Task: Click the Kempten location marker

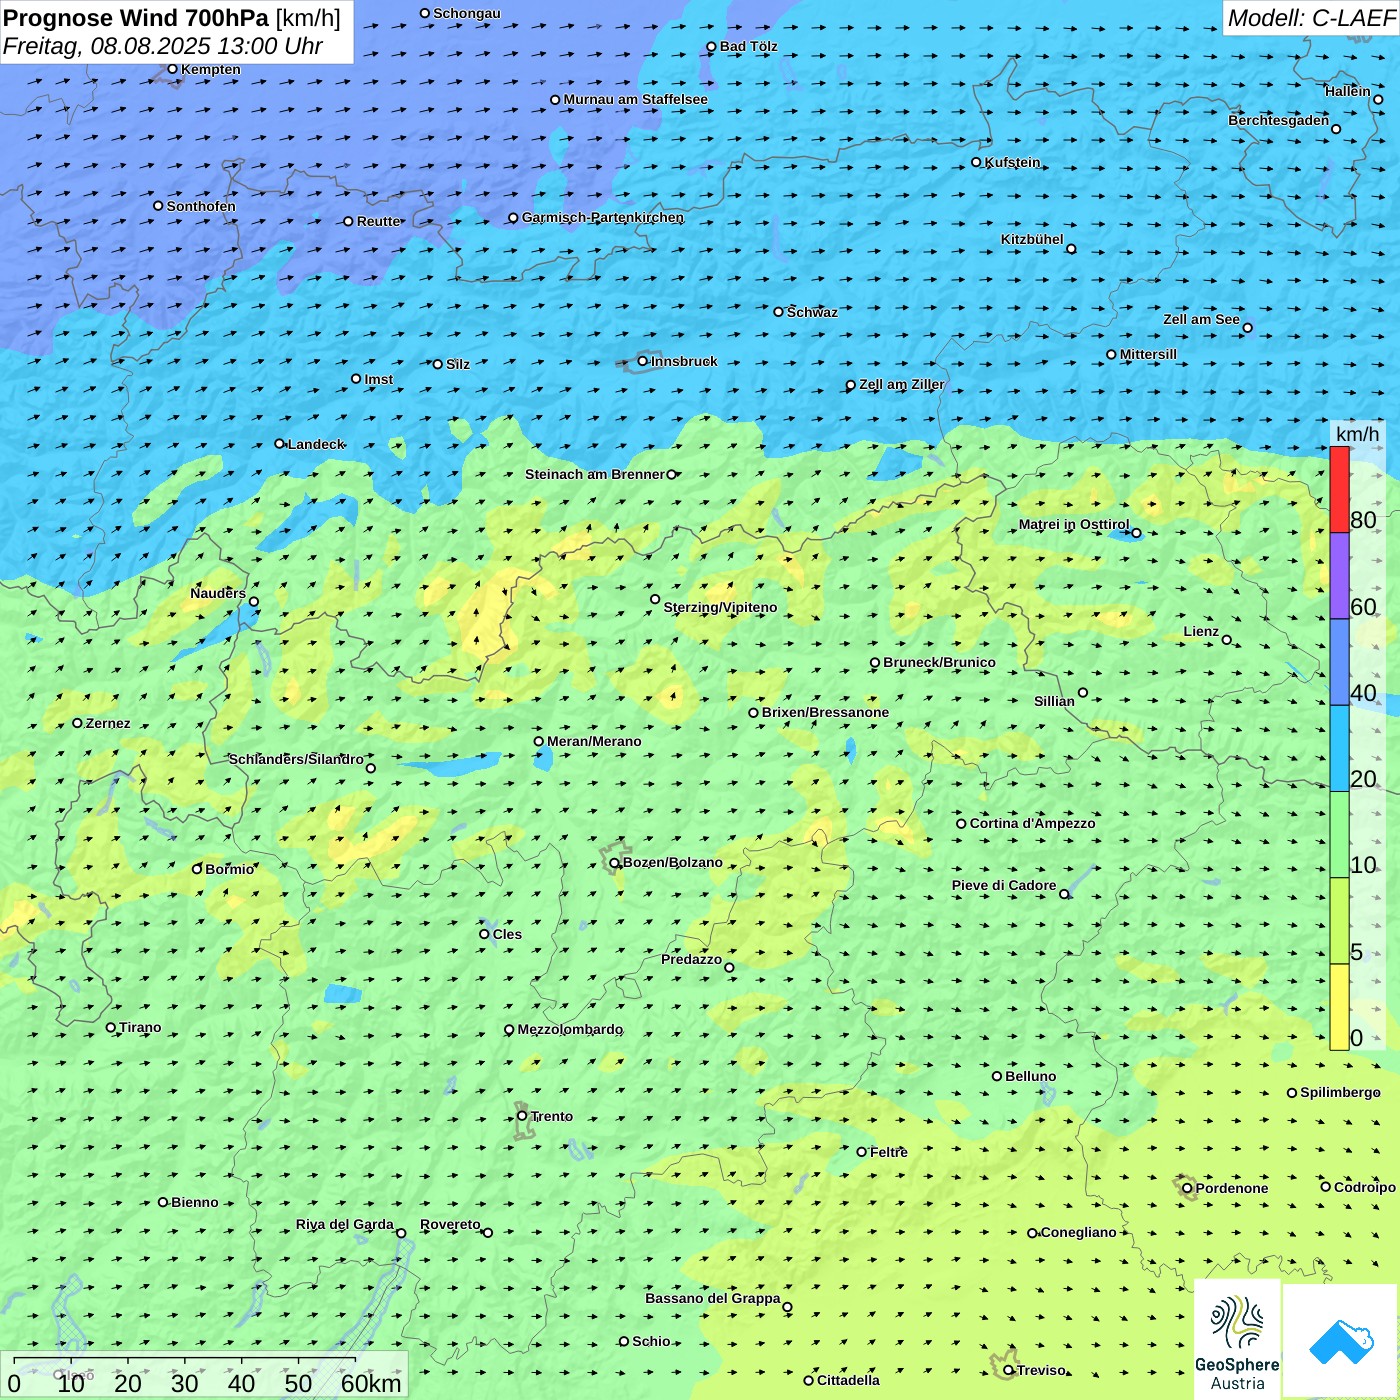Action: [x=173, y=69]
